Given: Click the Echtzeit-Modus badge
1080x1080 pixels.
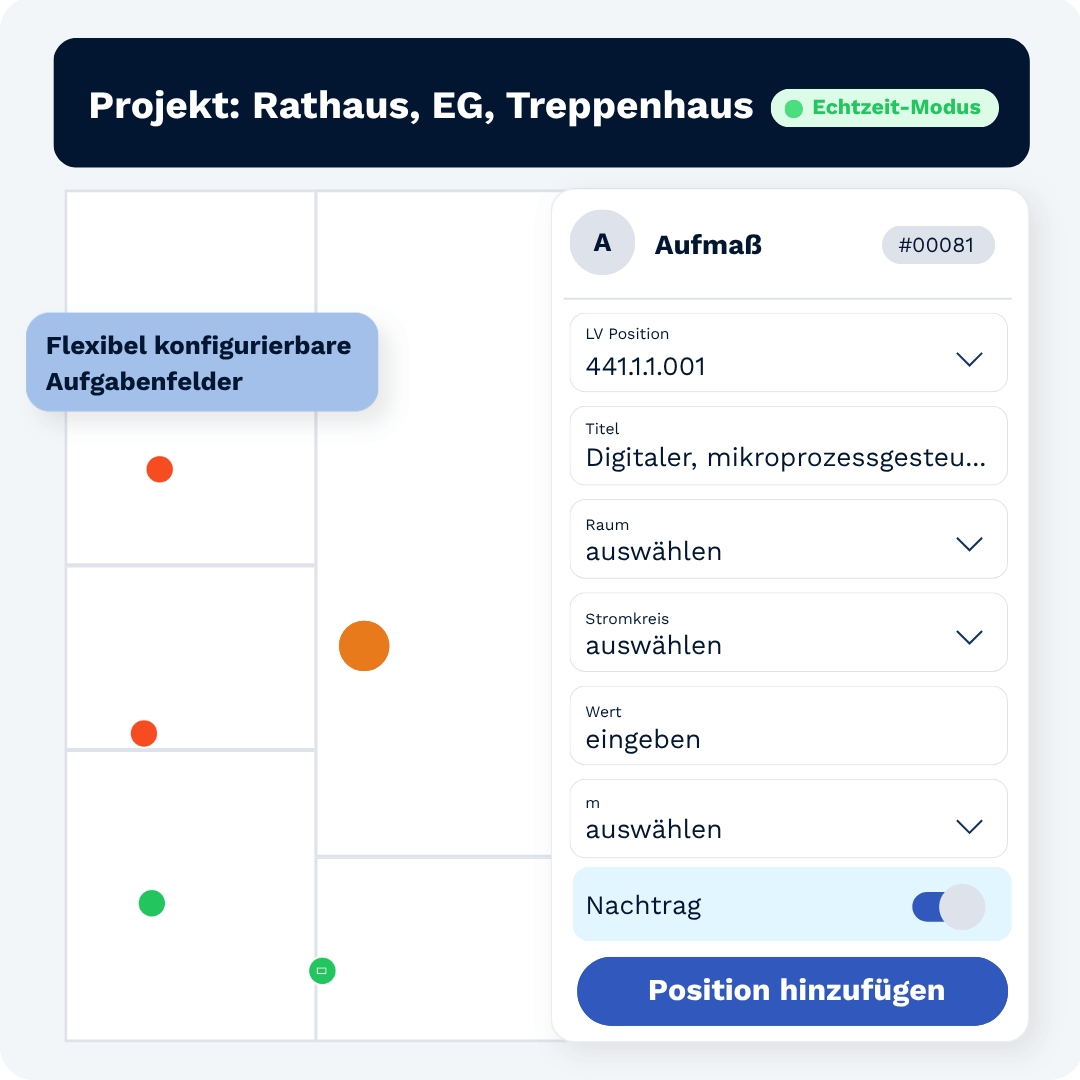Looking at the screenshot, I should point(884,108).
